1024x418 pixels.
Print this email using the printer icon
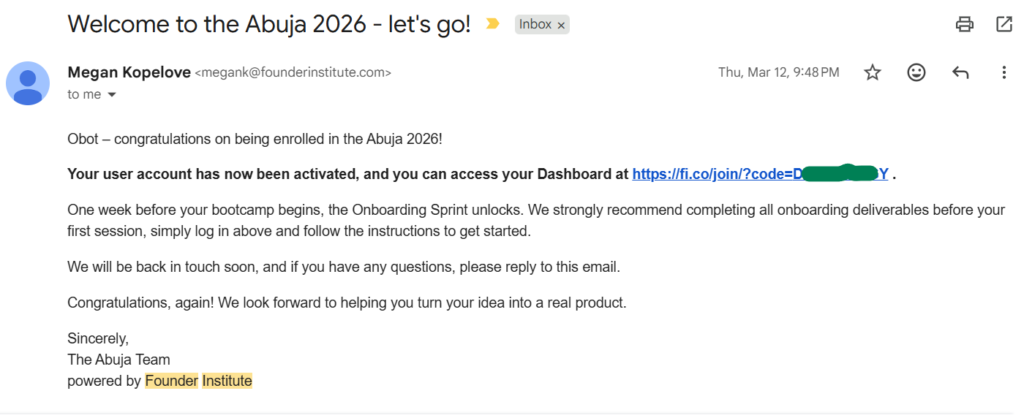[964, 24]
